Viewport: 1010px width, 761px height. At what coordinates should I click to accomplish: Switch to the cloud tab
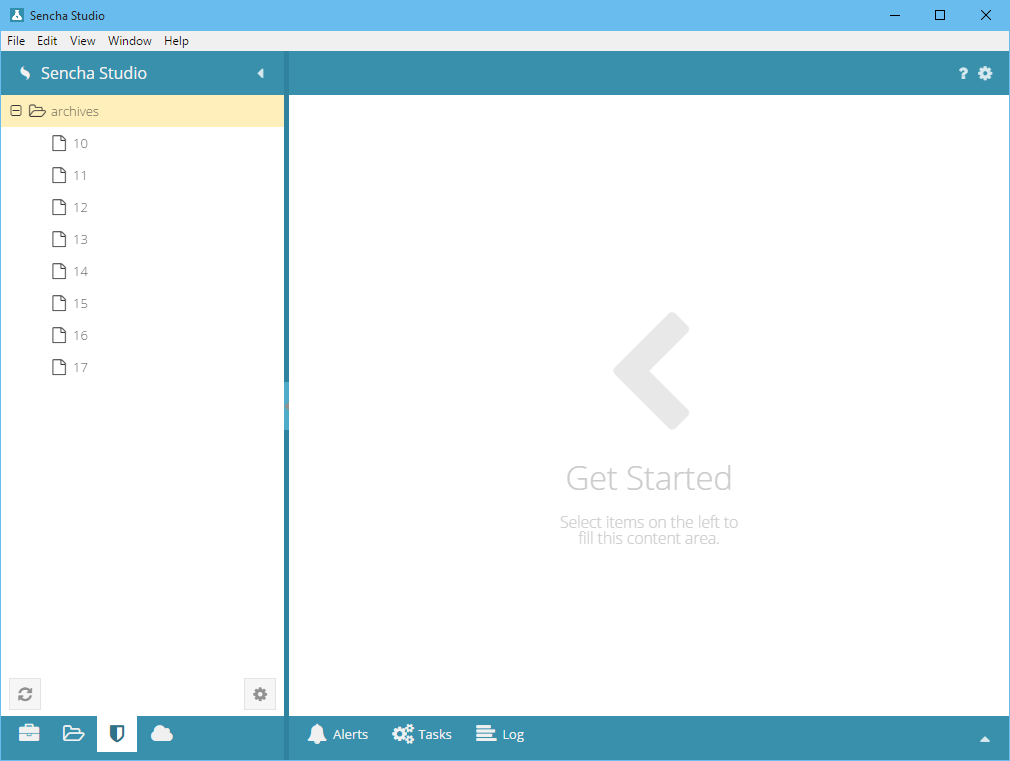162,733
